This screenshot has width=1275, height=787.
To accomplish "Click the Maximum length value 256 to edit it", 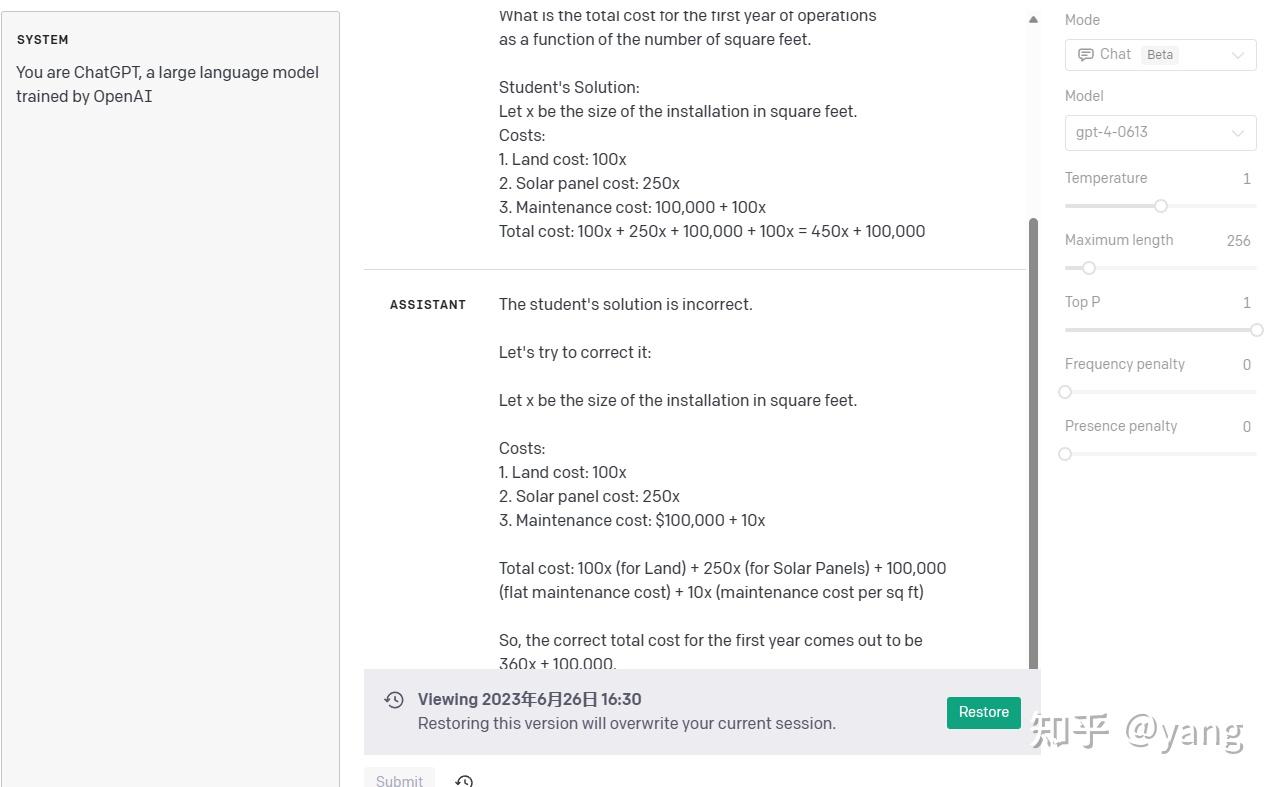I will (1238, 240).
